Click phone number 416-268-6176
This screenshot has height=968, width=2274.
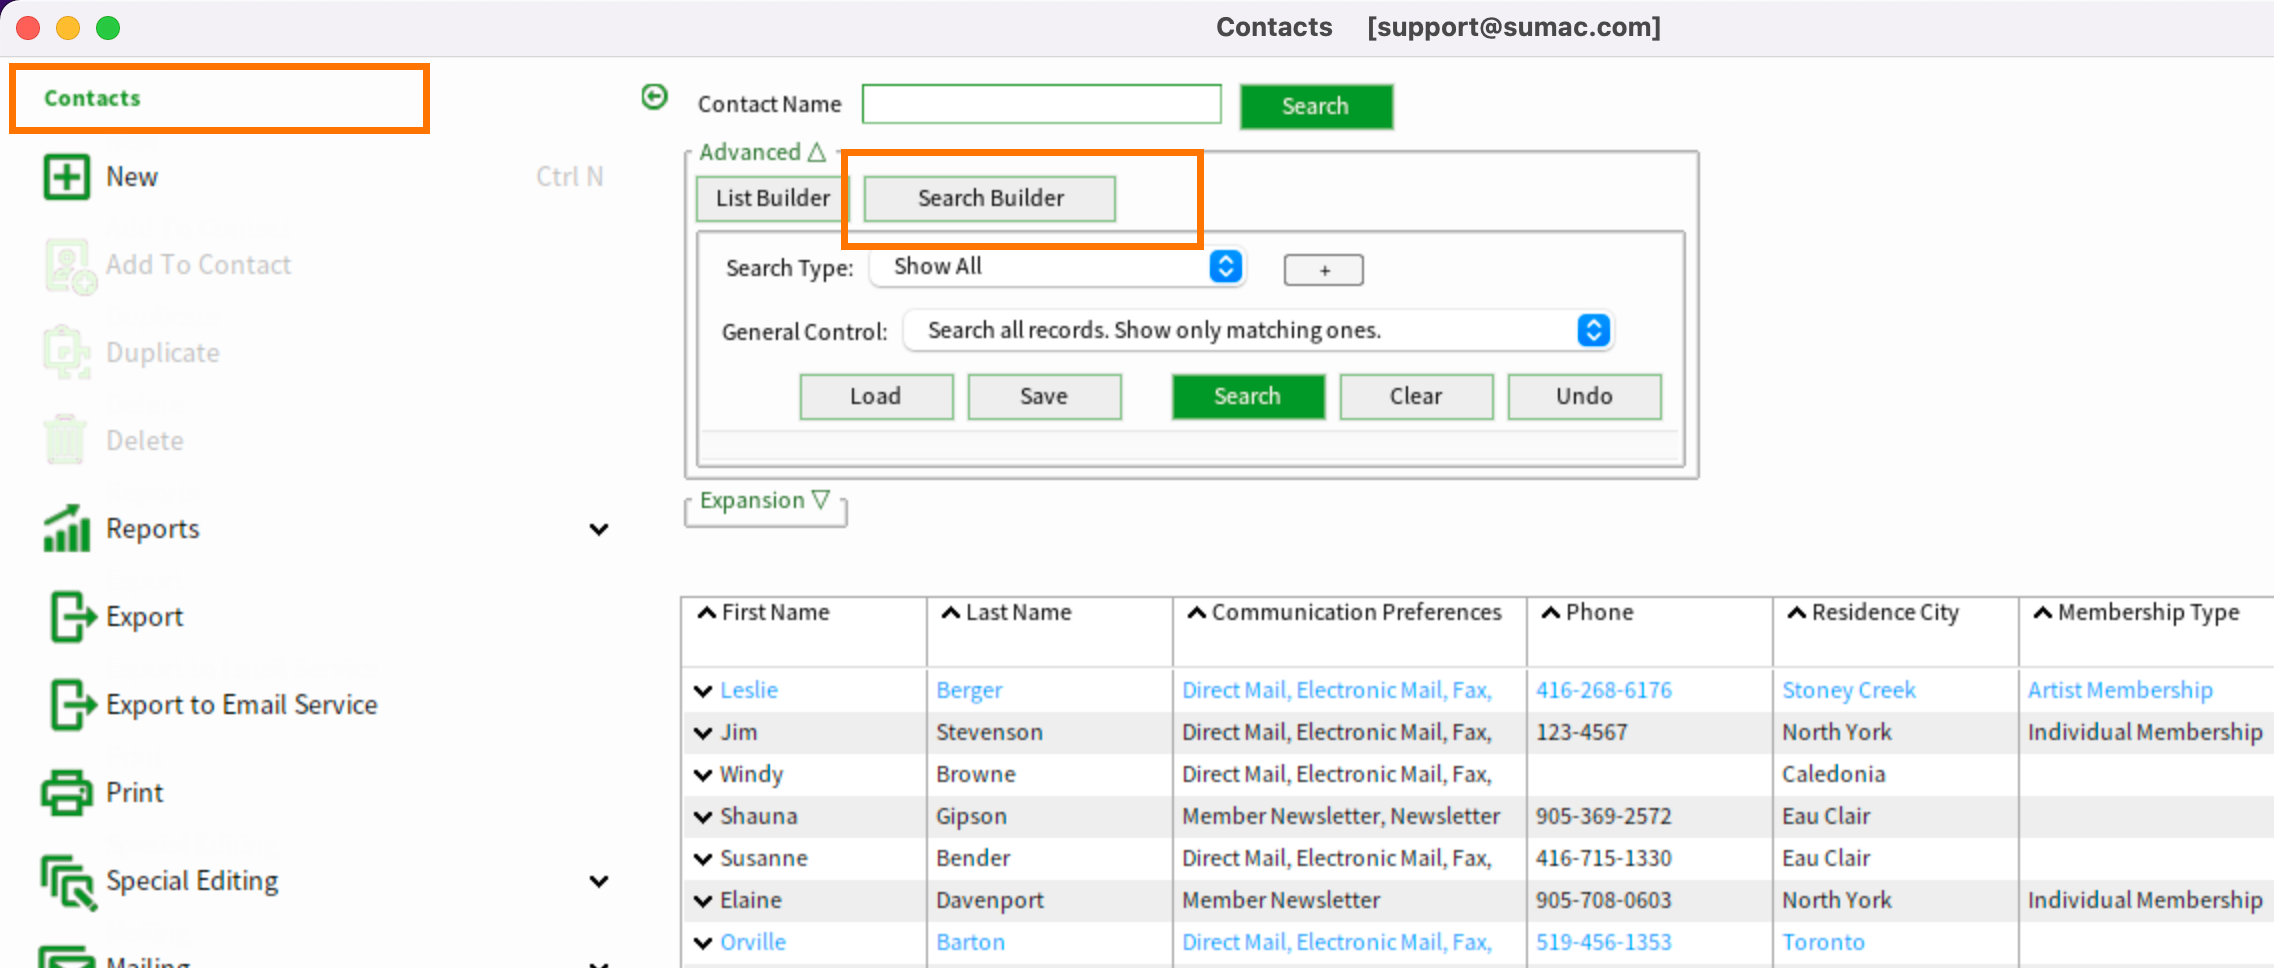(1604, 690)
